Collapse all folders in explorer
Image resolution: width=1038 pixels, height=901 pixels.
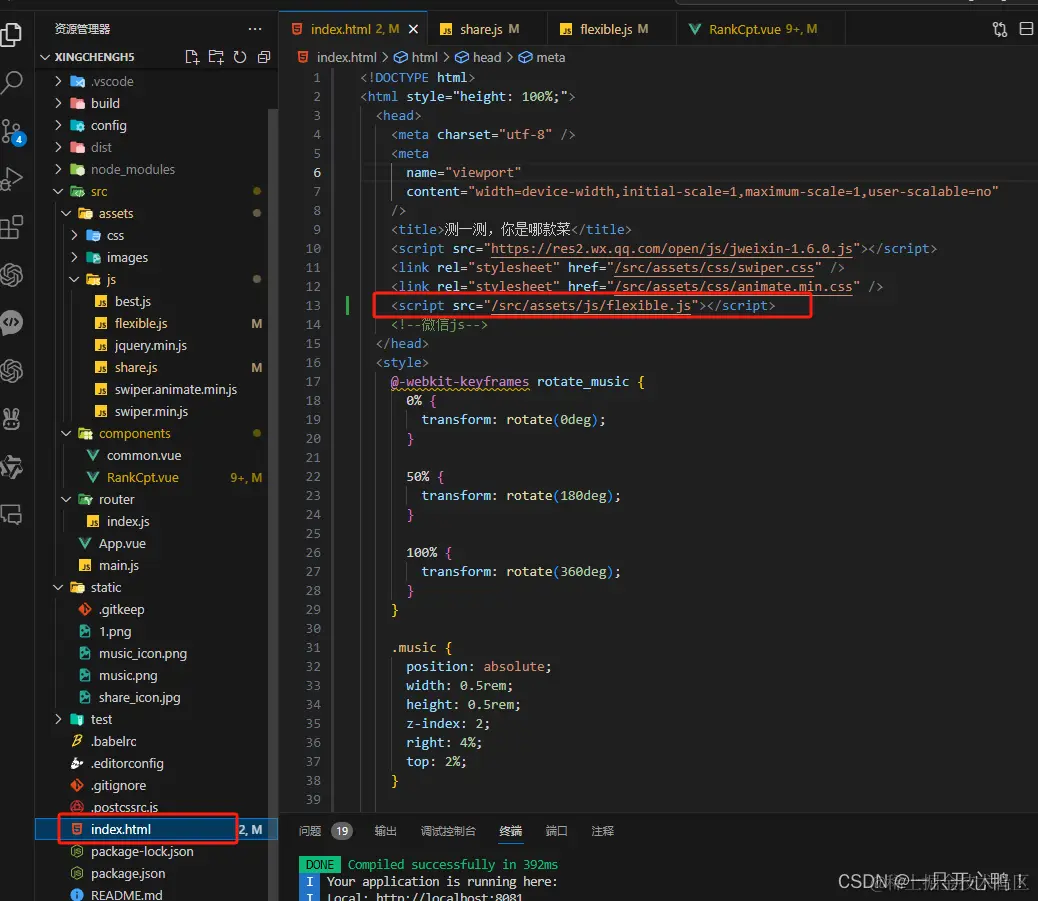[263, 57]
